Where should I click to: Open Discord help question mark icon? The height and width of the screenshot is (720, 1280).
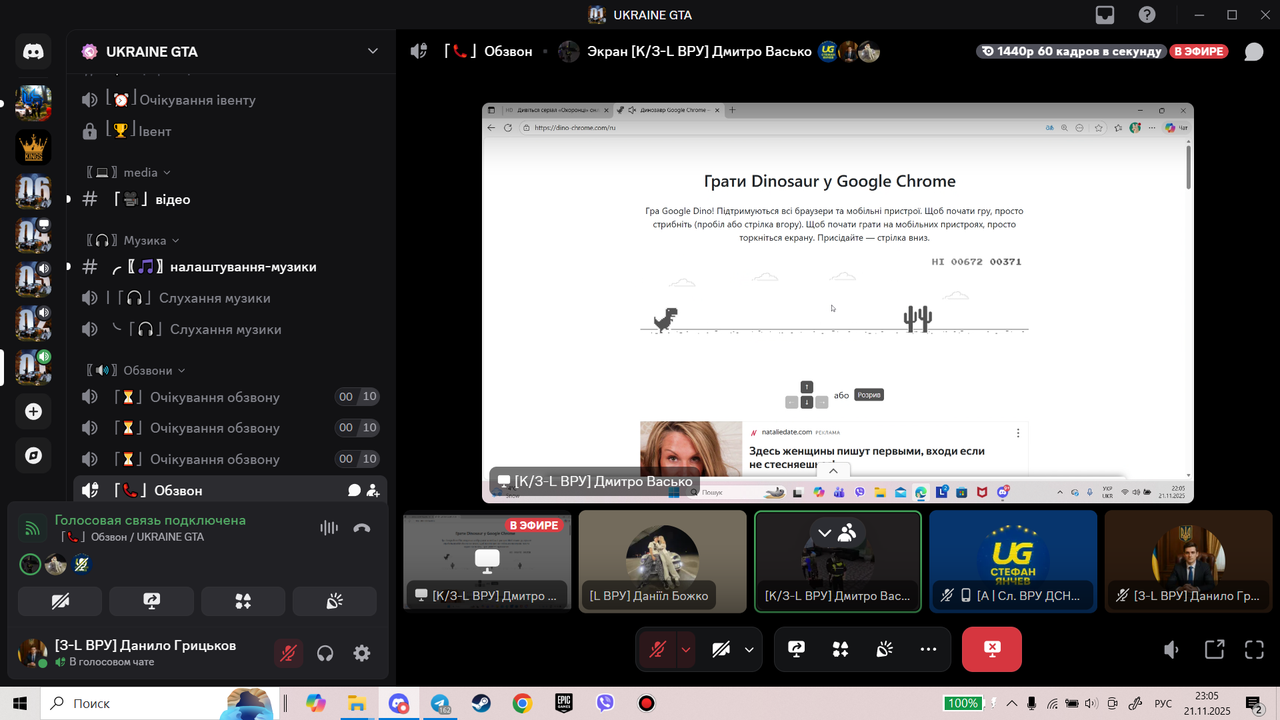click(1147, 15)
